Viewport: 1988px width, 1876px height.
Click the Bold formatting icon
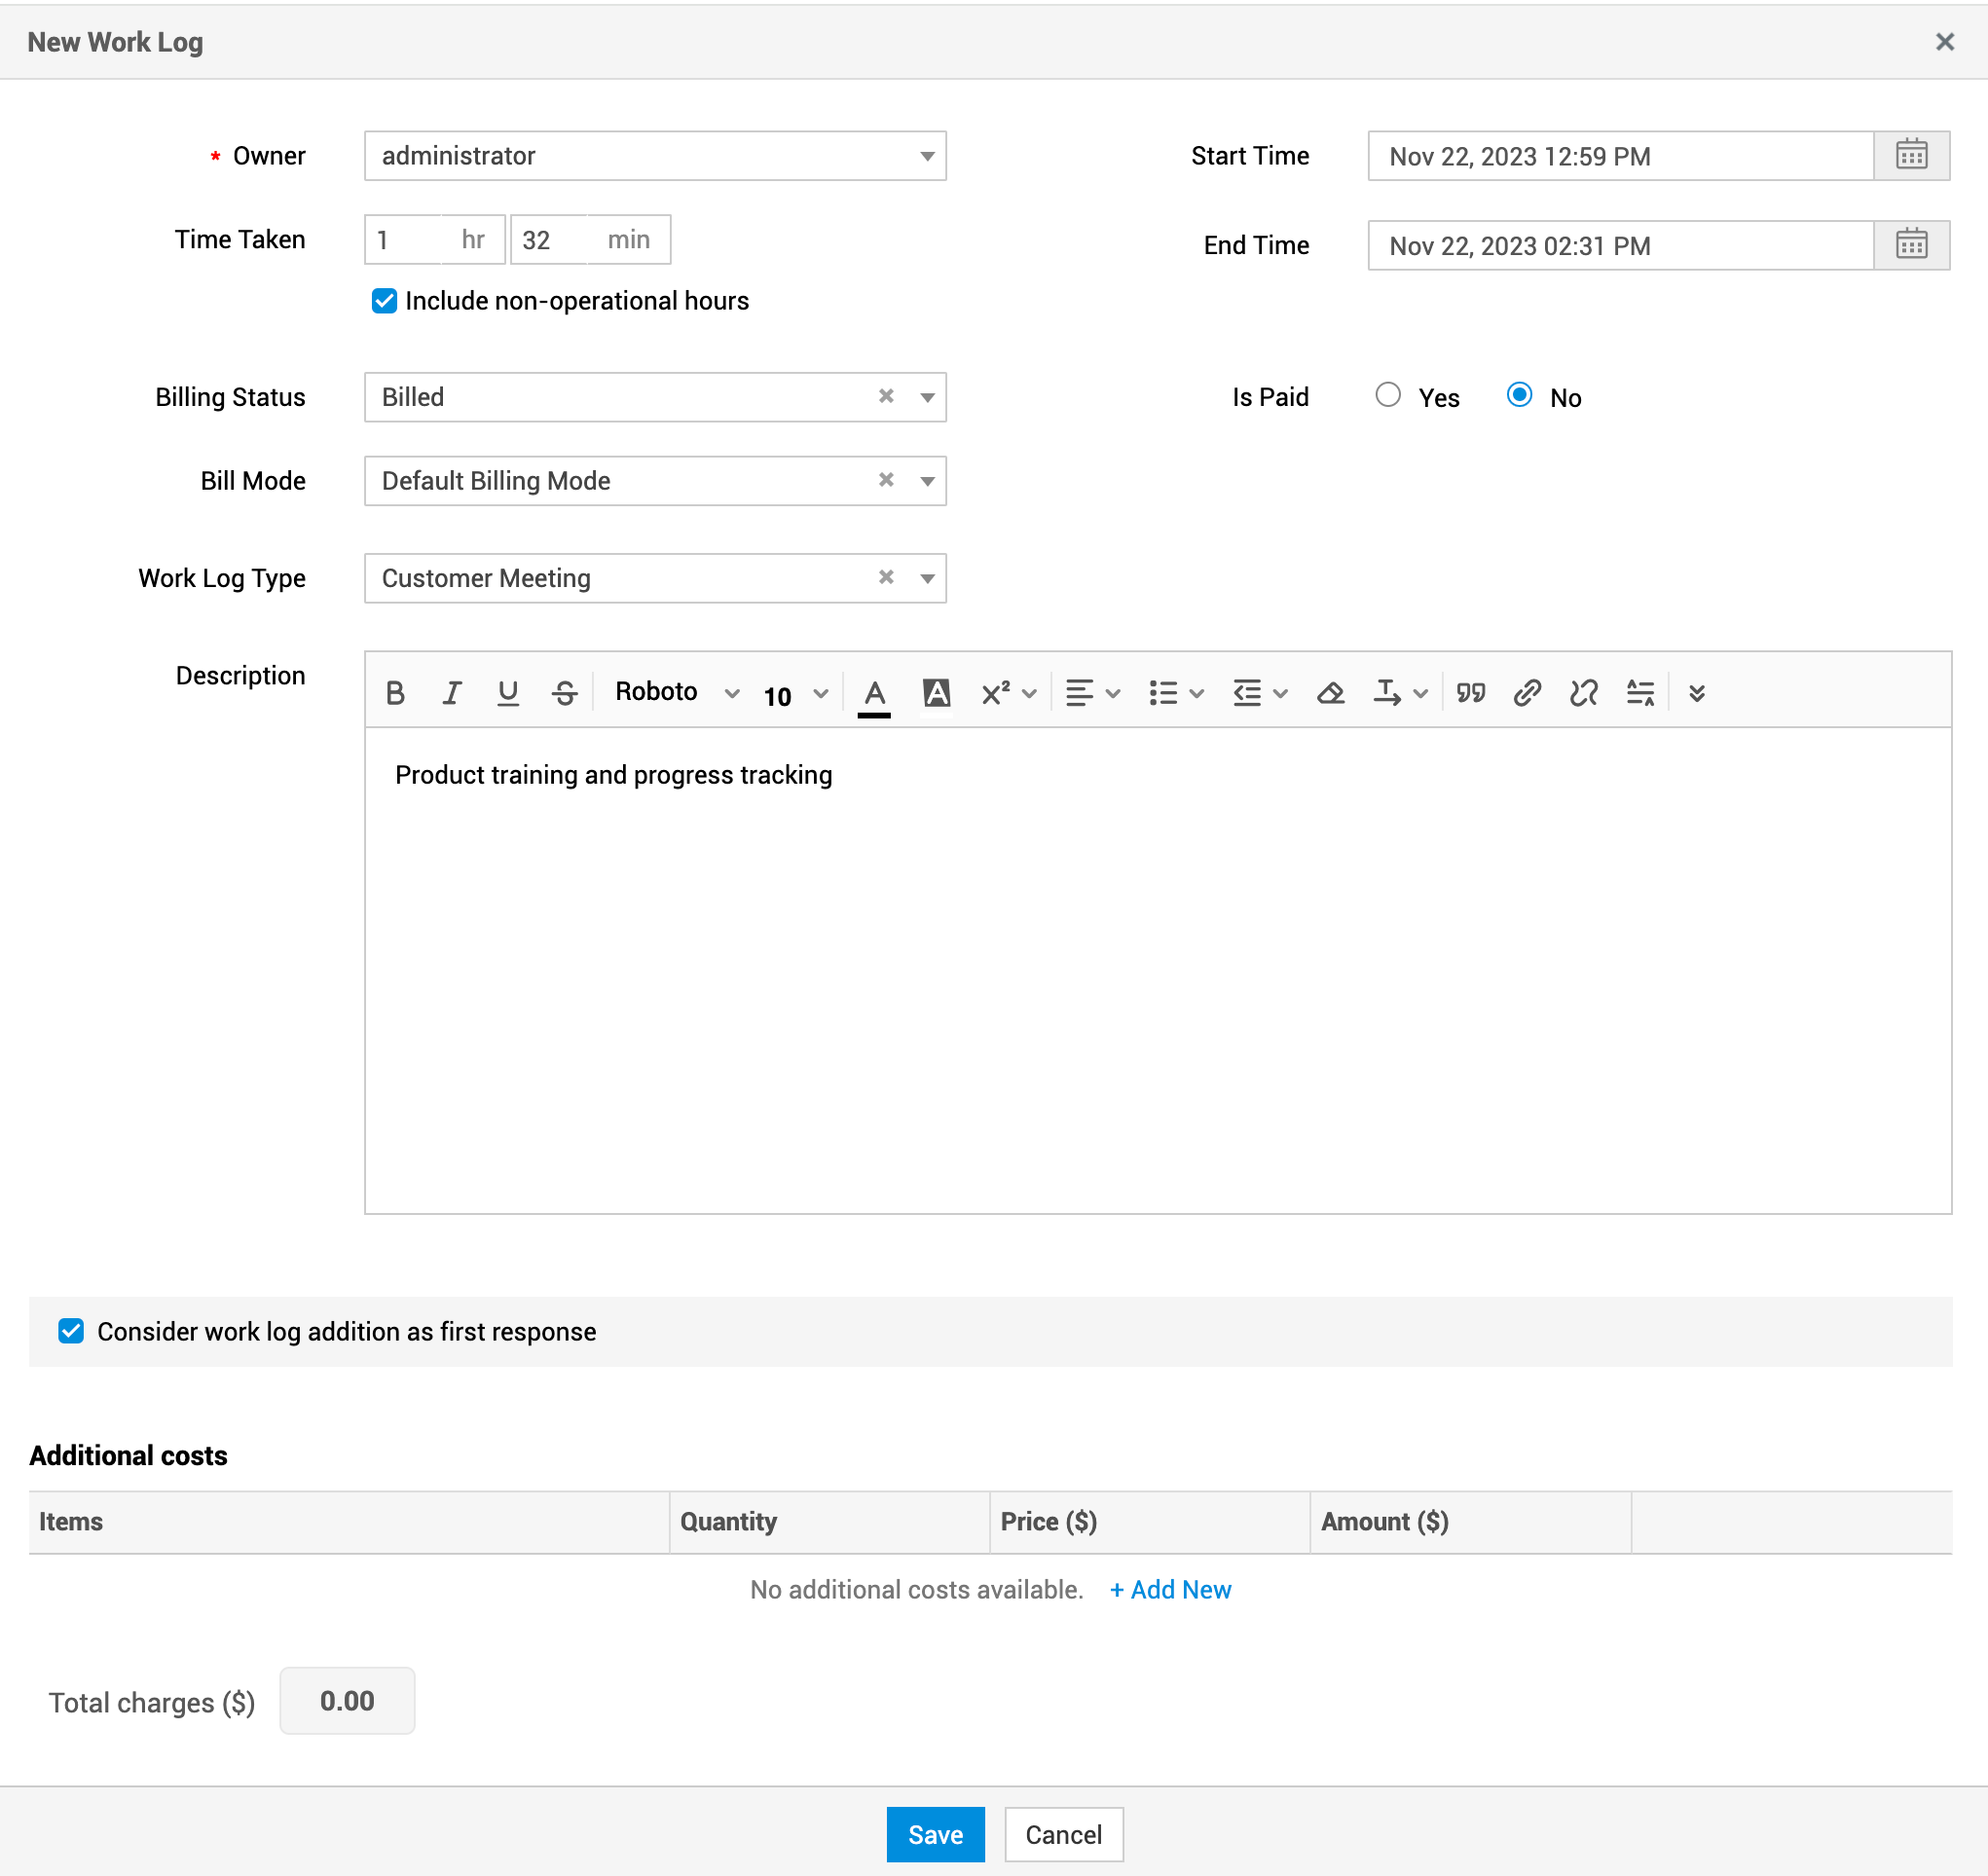pyautogui.click(x=395, y=693)
